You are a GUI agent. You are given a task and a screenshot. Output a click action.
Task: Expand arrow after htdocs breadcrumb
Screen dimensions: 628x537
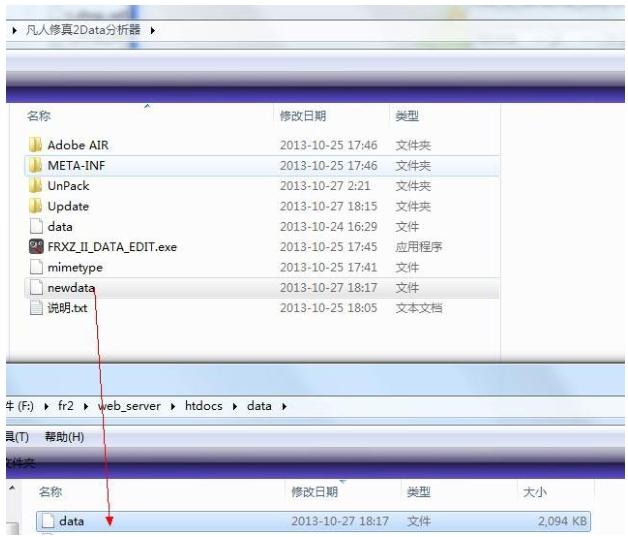coord(235,406)
